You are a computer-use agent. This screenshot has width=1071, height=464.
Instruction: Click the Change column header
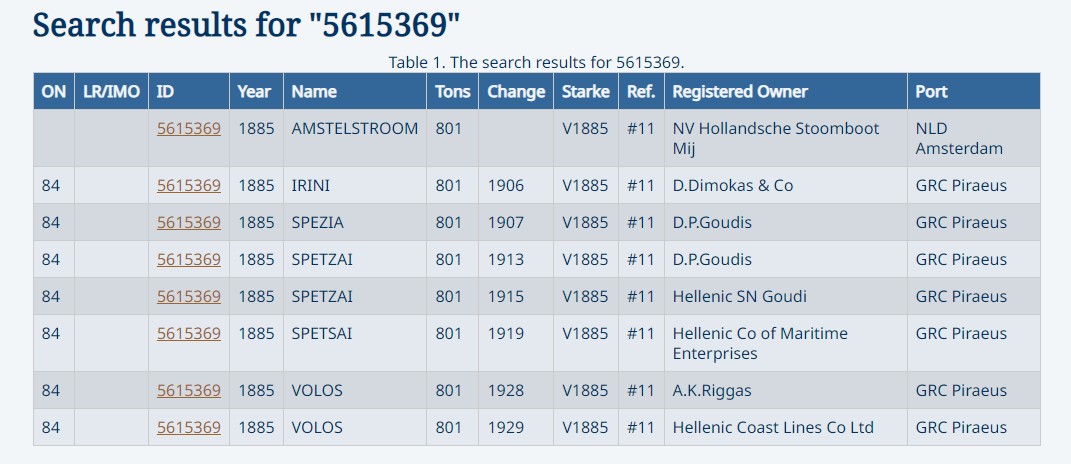tap(516, 92)
